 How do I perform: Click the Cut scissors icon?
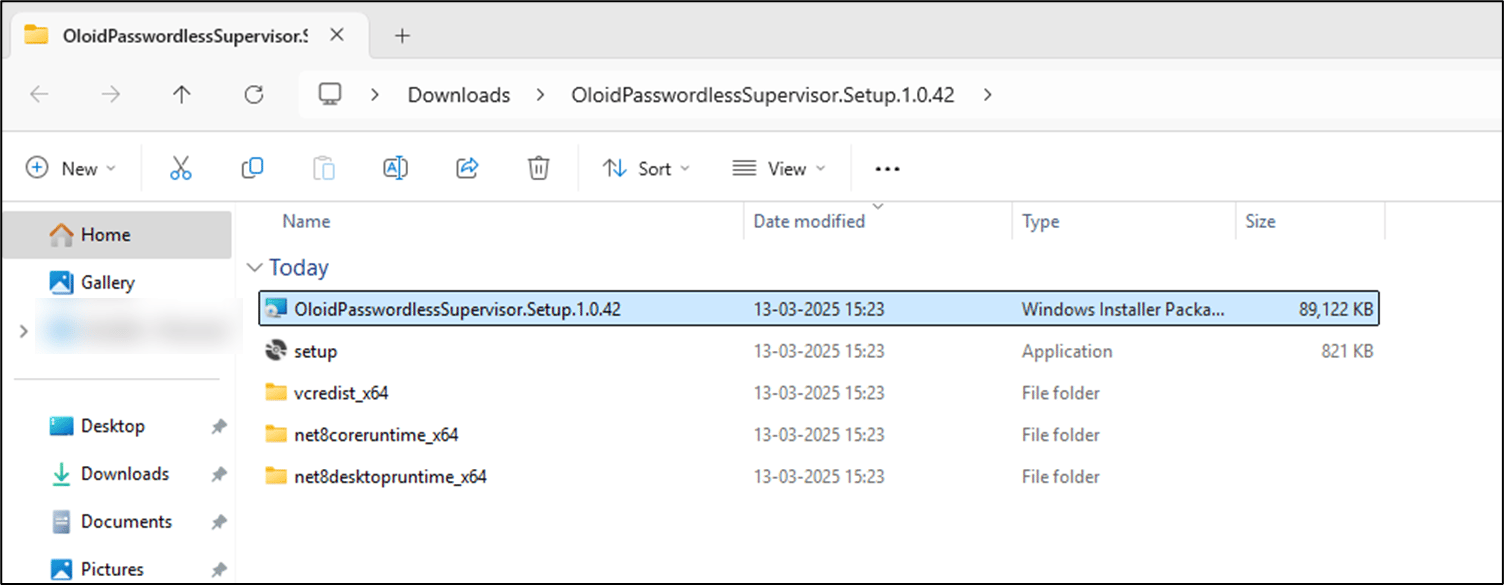(x=181, y=168)
